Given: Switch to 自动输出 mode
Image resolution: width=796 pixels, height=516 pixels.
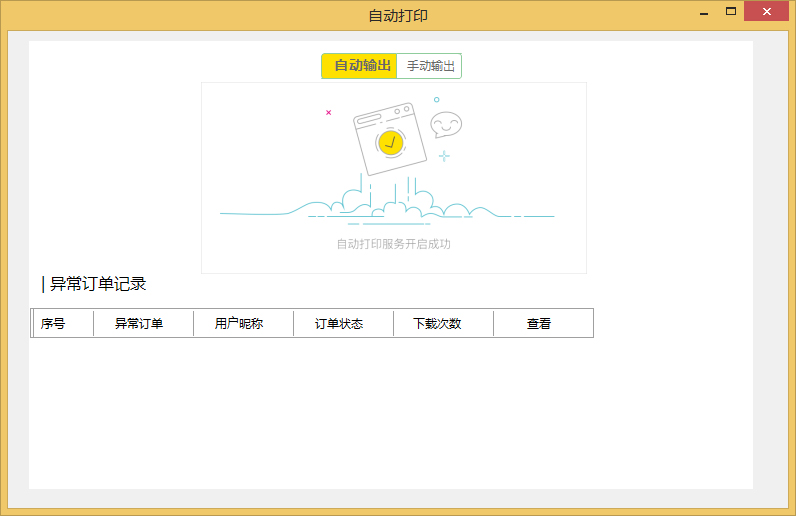Looking at the screenshot, I should pyautogui.click(x=359, y=66).
